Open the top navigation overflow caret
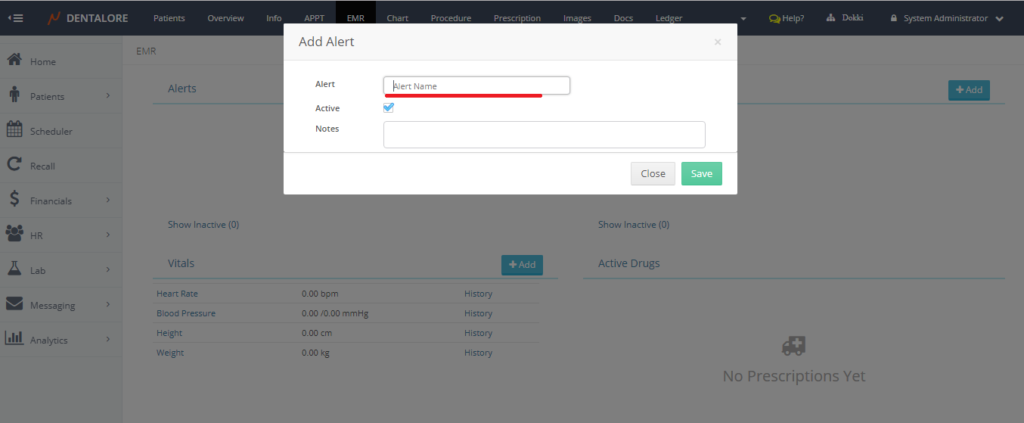 coord(744,19)
